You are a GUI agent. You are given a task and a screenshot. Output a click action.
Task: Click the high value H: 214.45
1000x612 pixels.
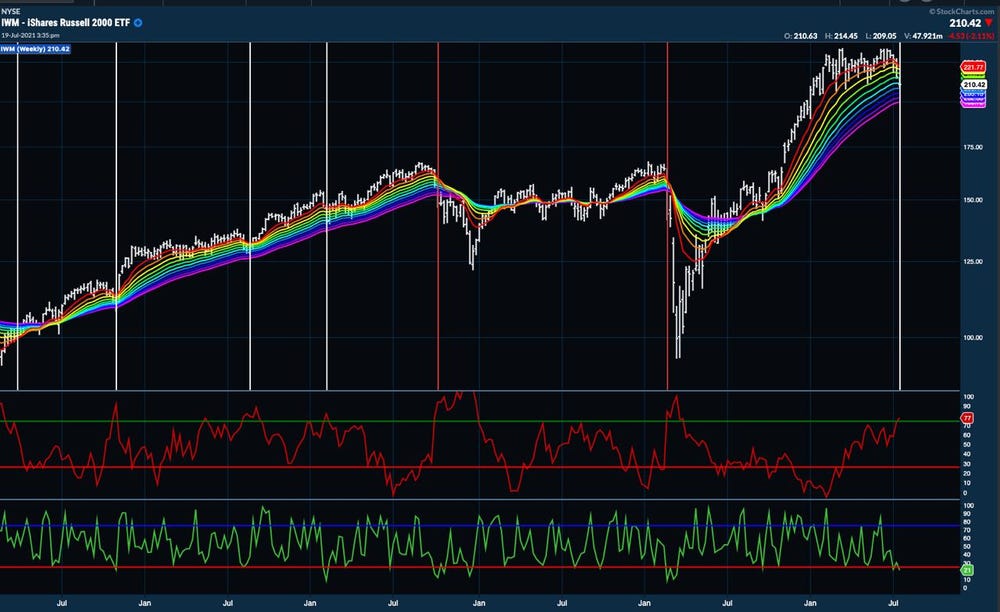(841, 36)
